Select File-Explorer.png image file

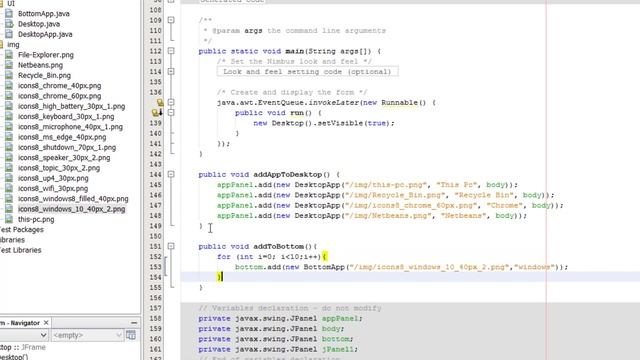pos(46,55)
